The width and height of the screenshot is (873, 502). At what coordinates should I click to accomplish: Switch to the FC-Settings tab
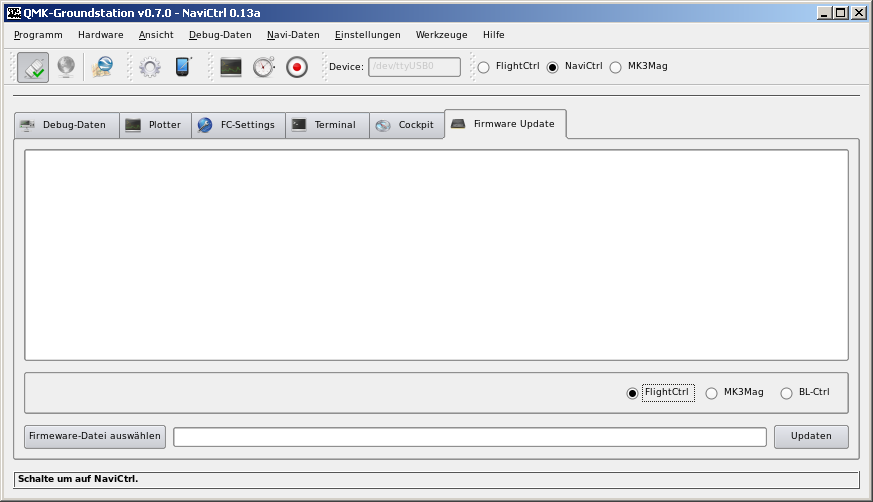pyautogui.click(x=237, y=125)
